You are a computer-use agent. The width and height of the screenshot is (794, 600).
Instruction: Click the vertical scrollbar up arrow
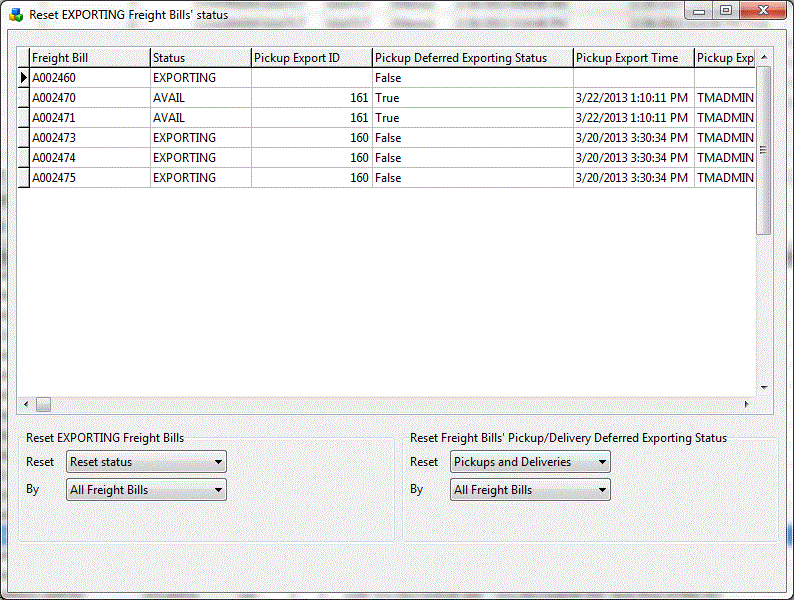764,57
